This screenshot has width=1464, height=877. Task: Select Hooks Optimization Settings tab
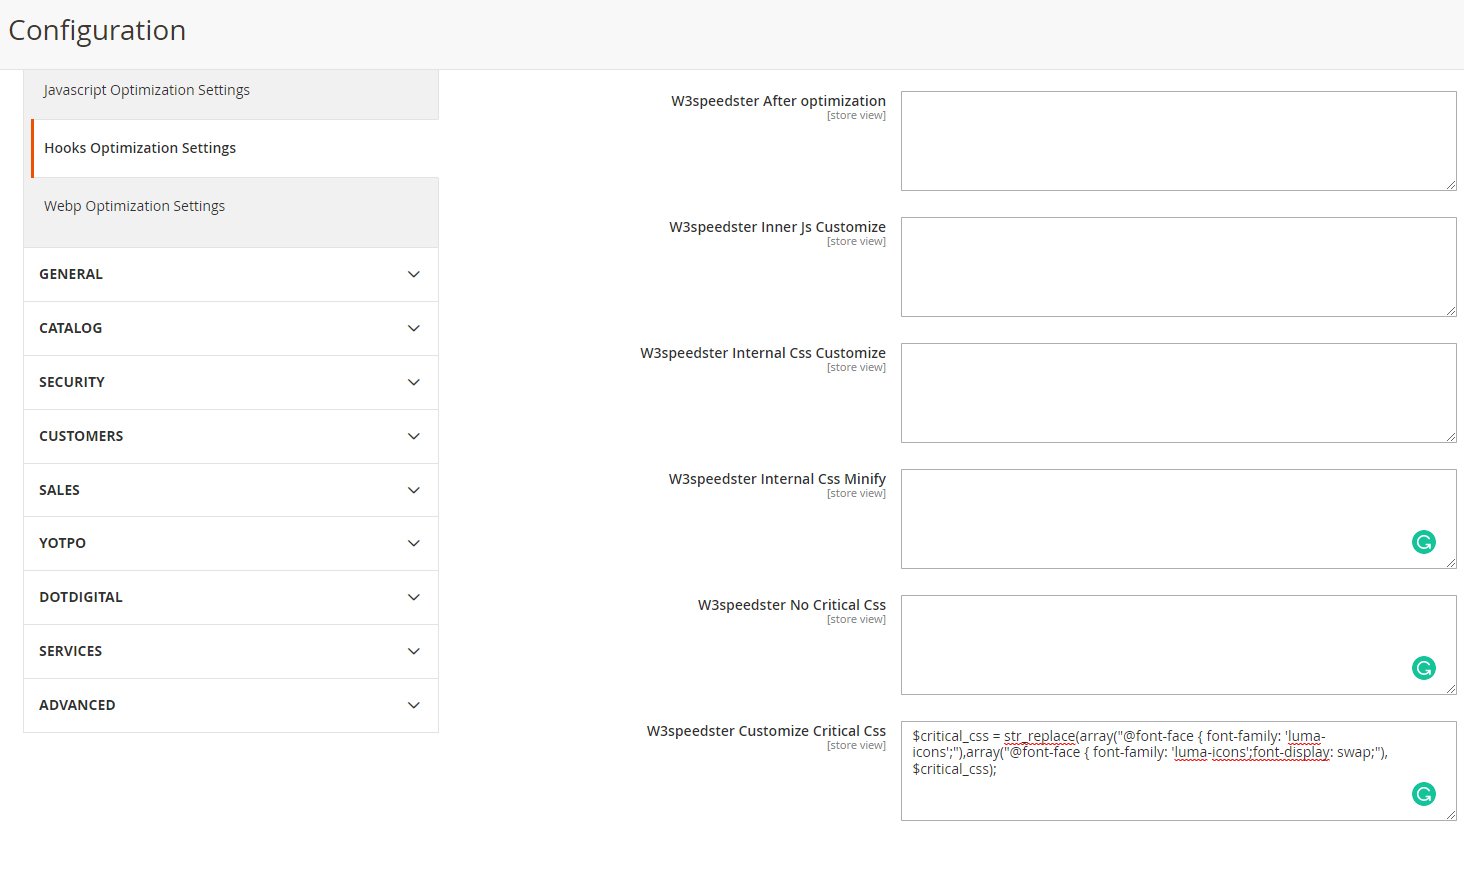(140, 148)
